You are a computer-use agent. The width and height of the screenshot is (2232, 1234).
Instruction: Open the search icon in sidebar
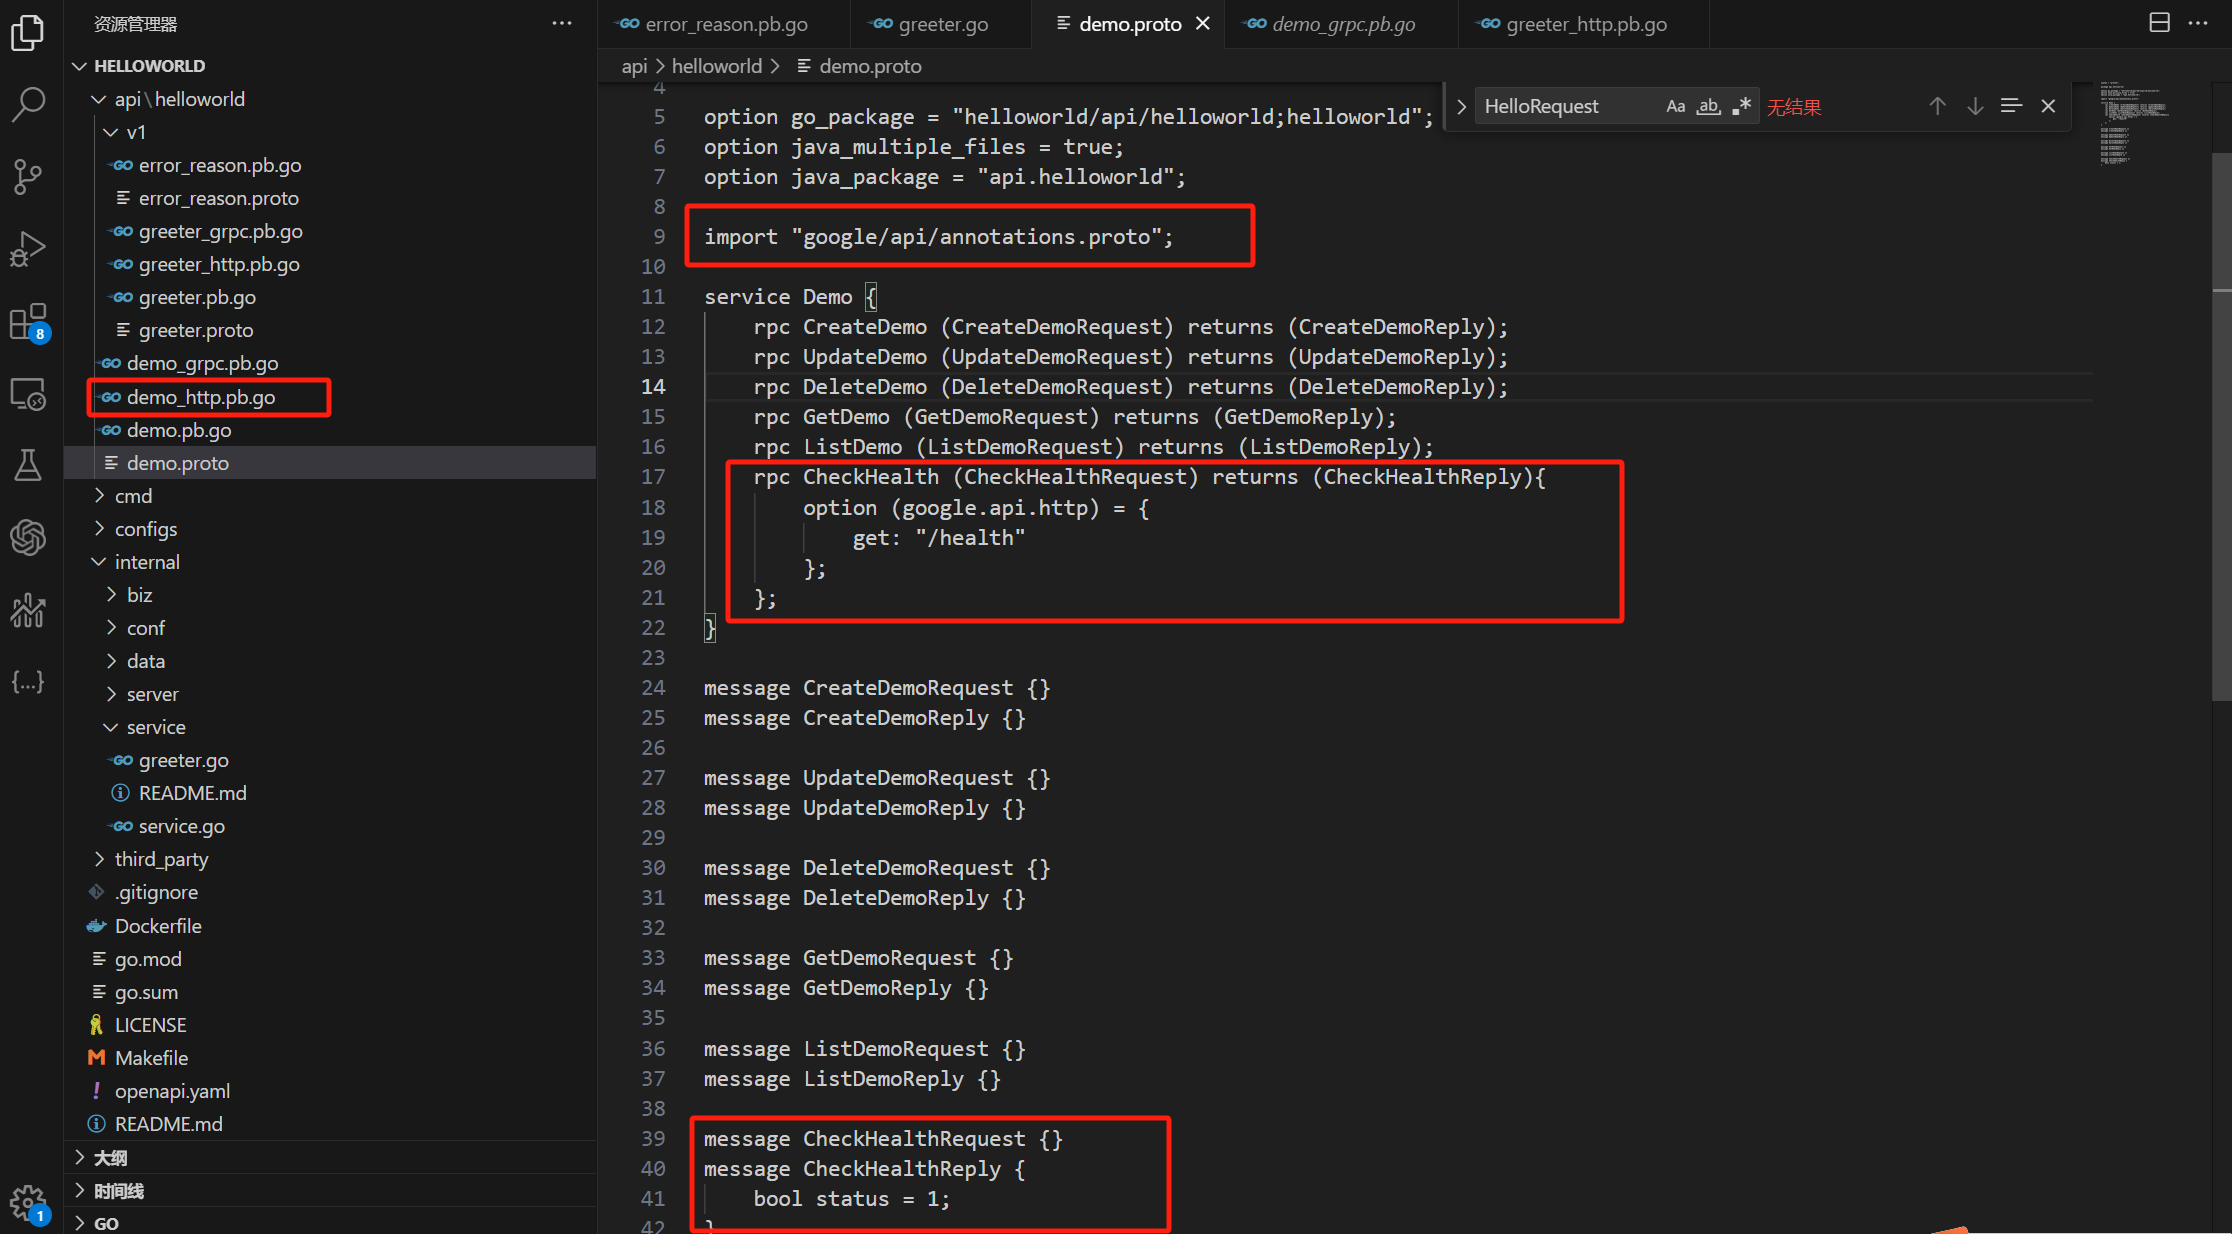click(x=30, y=103)
